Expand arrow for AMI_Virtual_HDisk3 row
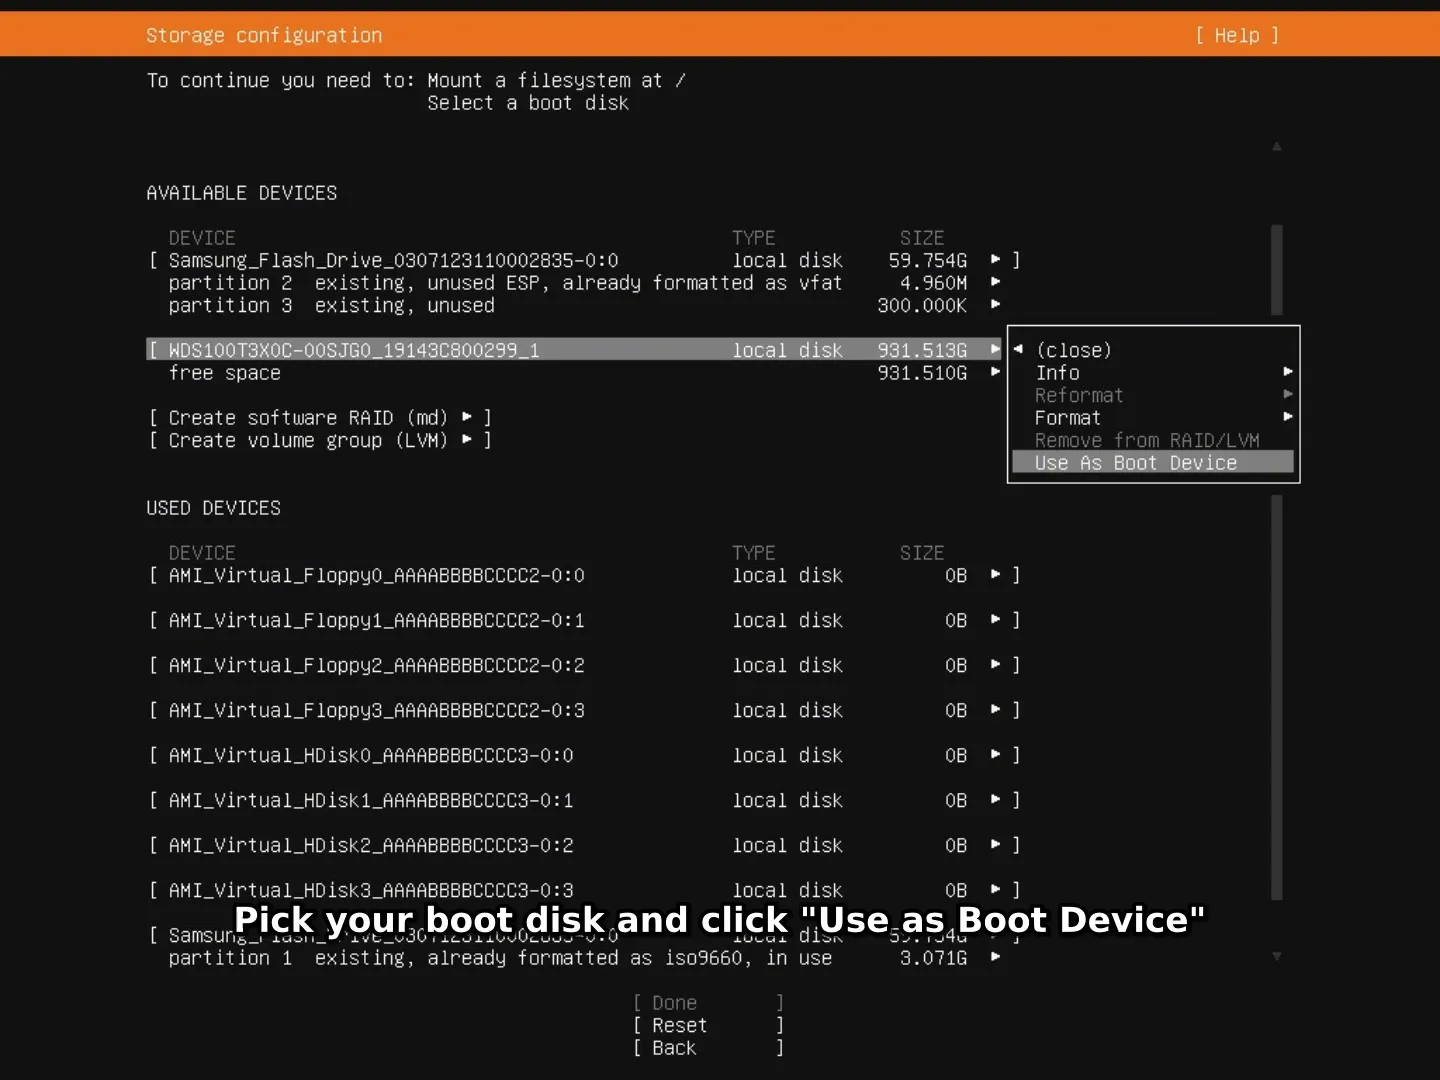The image size is (1440, 1080). coord(995,889)
